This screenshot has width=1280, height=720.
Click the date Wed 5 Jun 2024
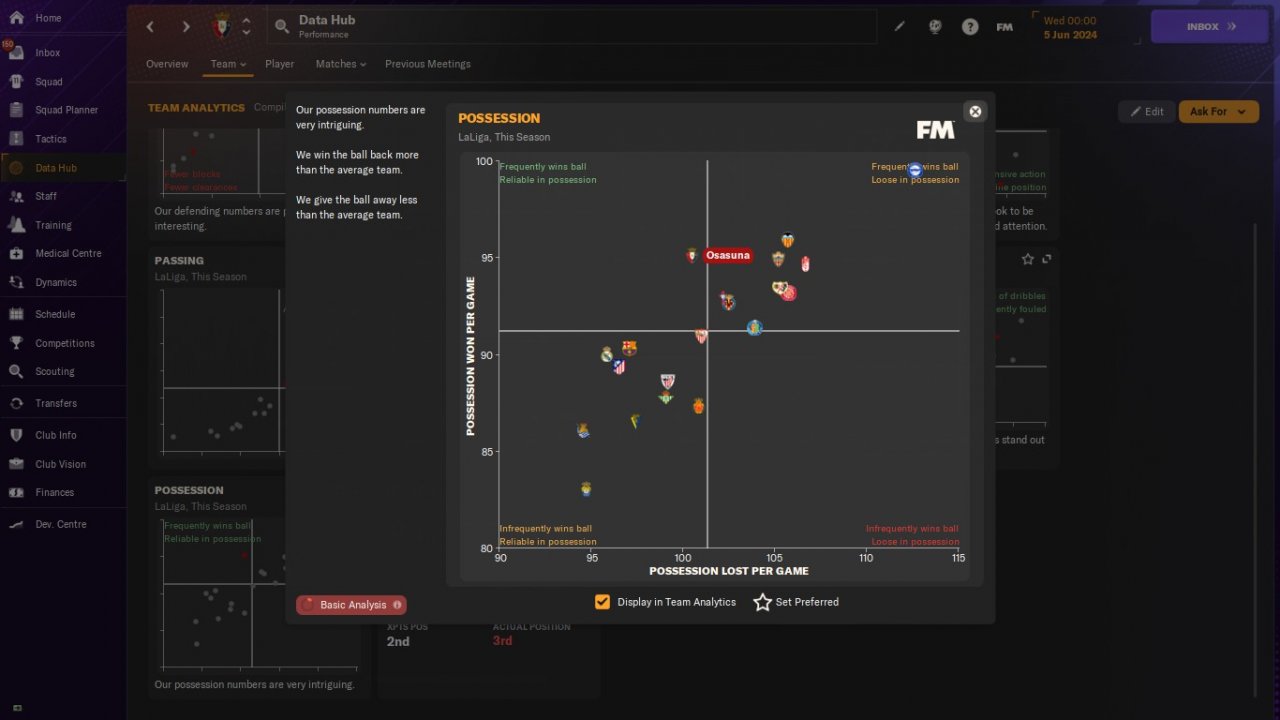tap(1070, 27)
